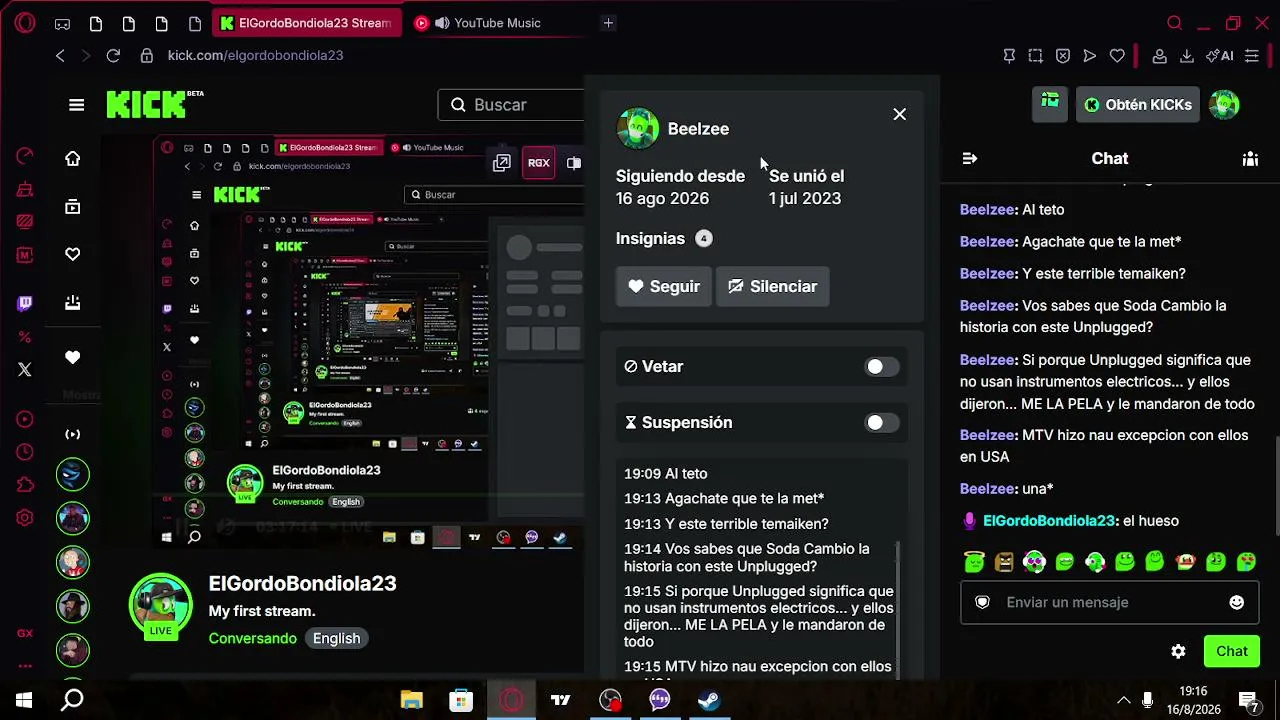This screenshot has height=720, width=1280.
Task: Click the "19:13 Agachate que te la met*" history entry
Action: [x=724, y=499]
